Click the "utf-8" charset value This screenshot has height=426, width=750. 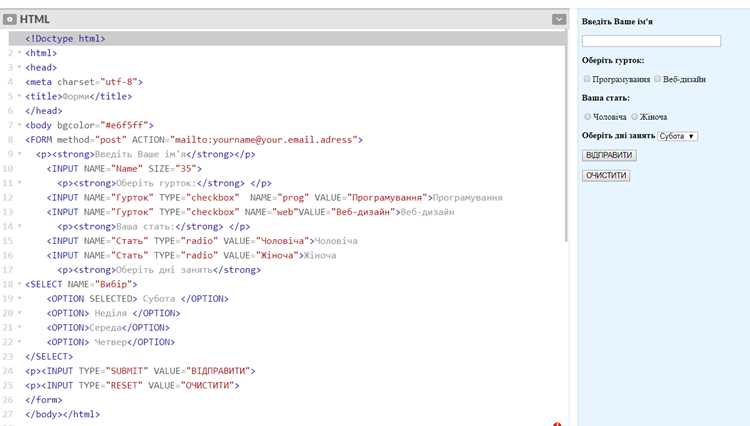tap(119, 82)
